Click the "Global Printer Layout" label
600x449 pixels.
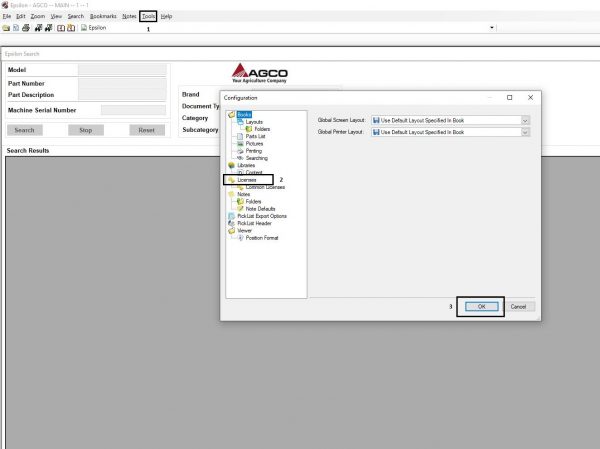click(x=340, y=132)
